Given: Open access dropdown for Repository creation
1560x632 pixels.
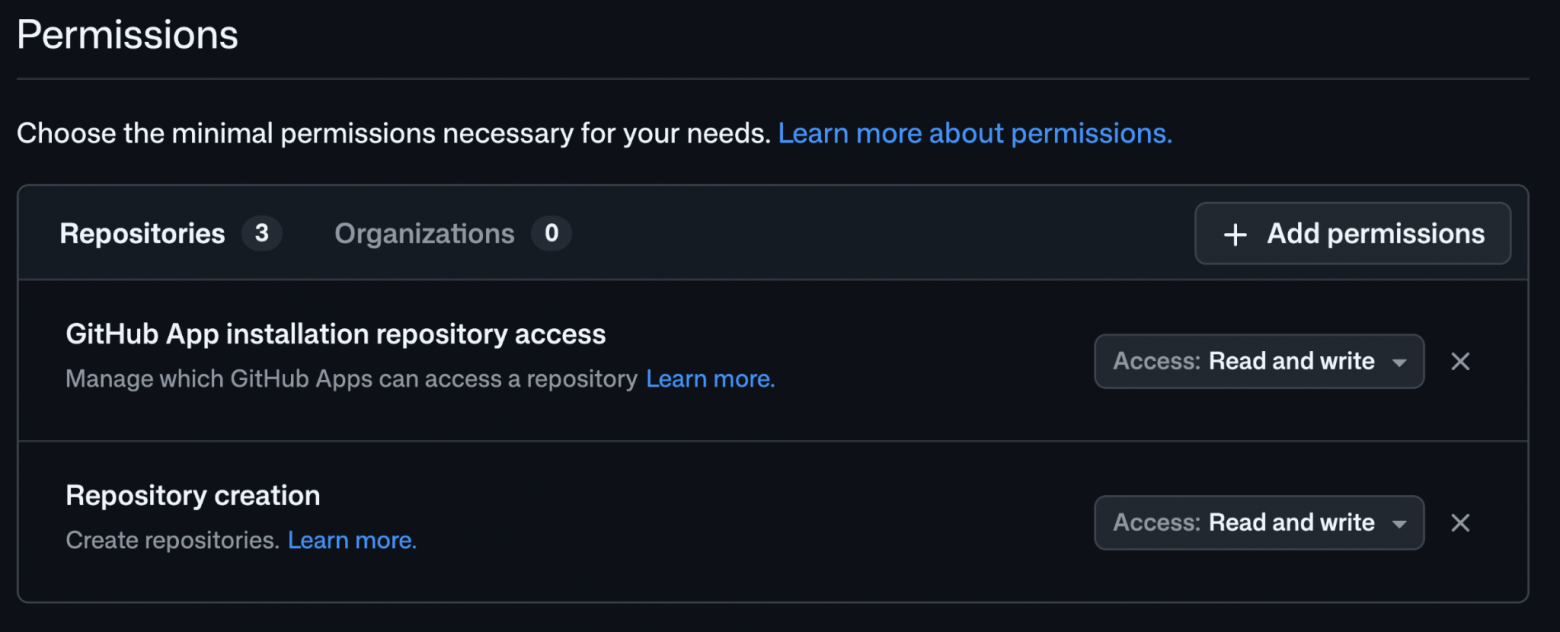Looking at the screenshot, I should pyautogui.click(x=1259, y=522).
